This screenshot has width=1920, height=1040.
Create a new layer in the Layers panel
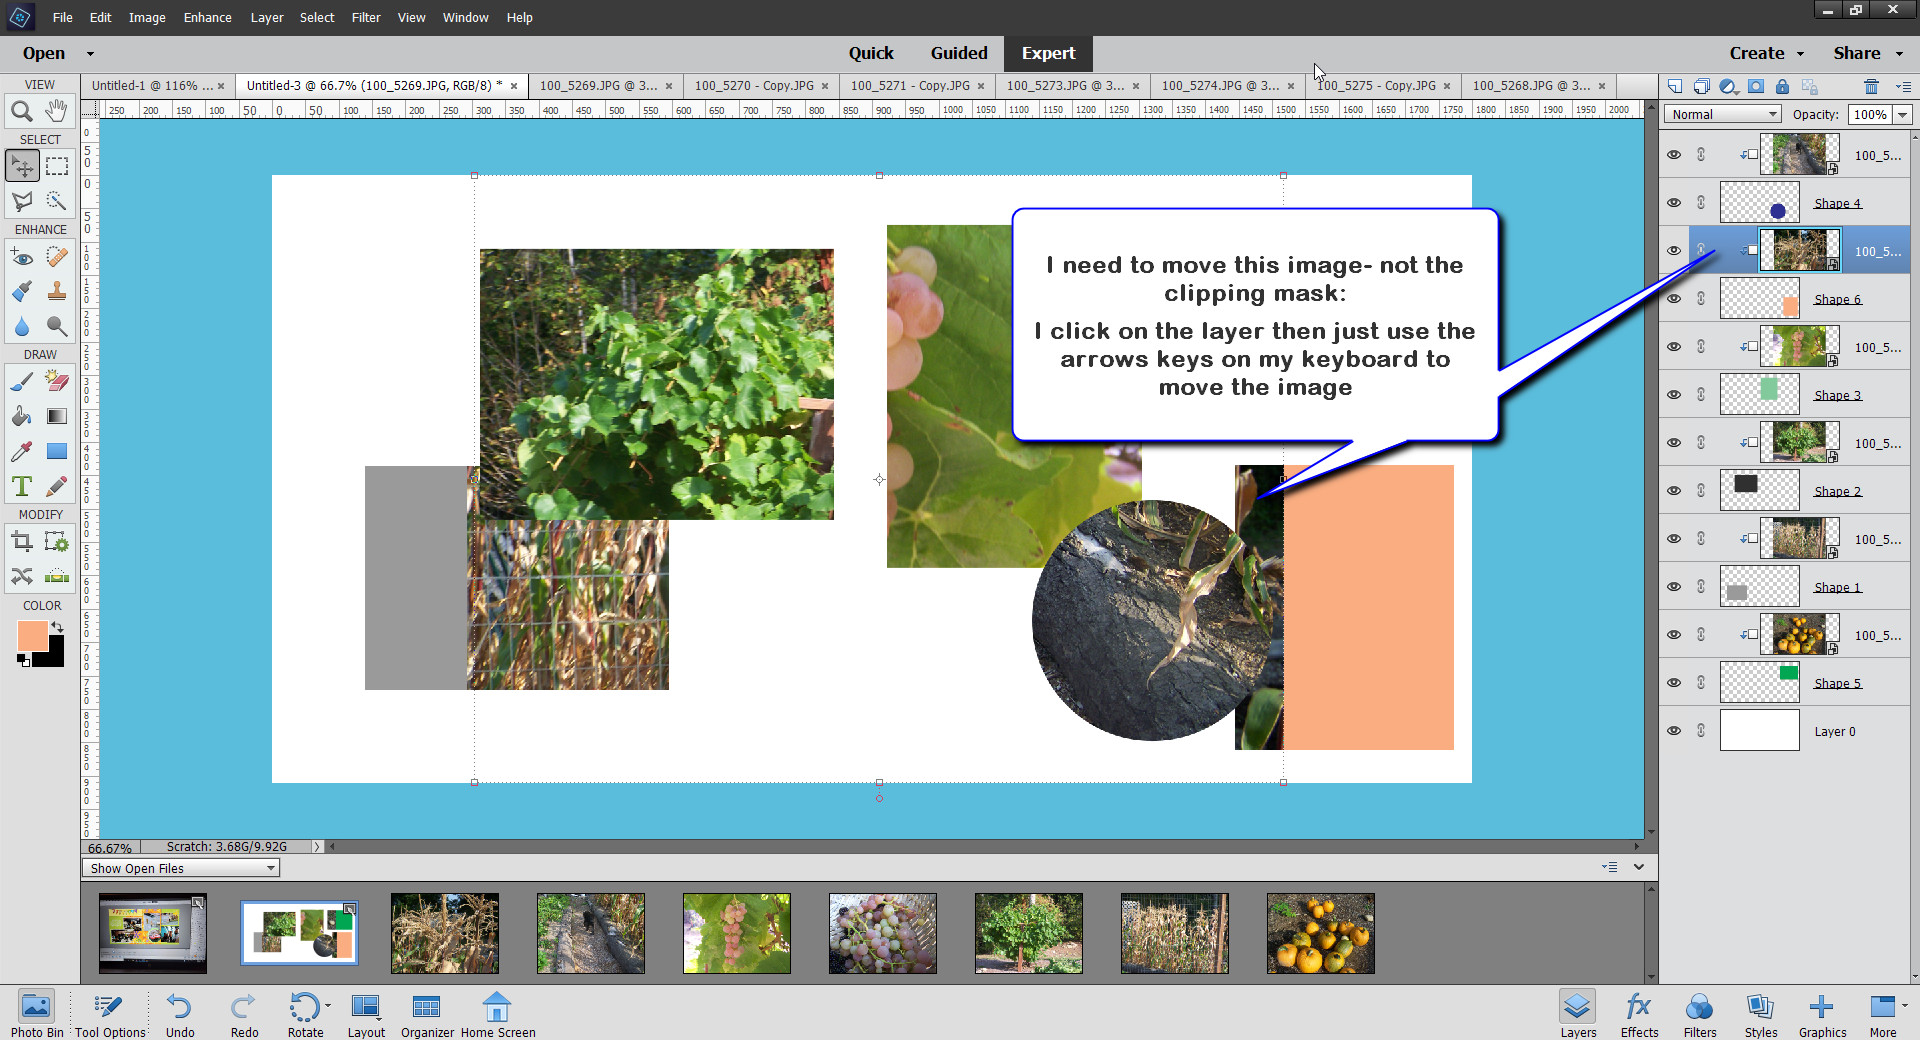1676,87
